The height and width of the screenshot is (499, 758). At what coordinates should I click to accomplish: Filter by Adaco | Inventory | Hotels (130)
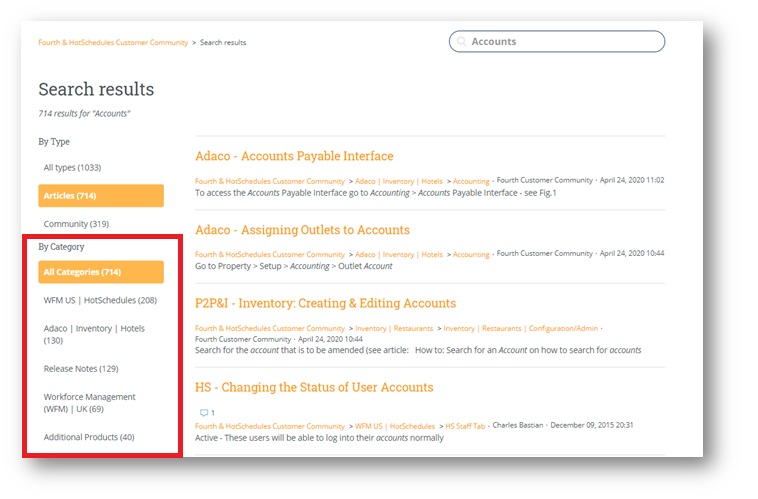(94, 334)
